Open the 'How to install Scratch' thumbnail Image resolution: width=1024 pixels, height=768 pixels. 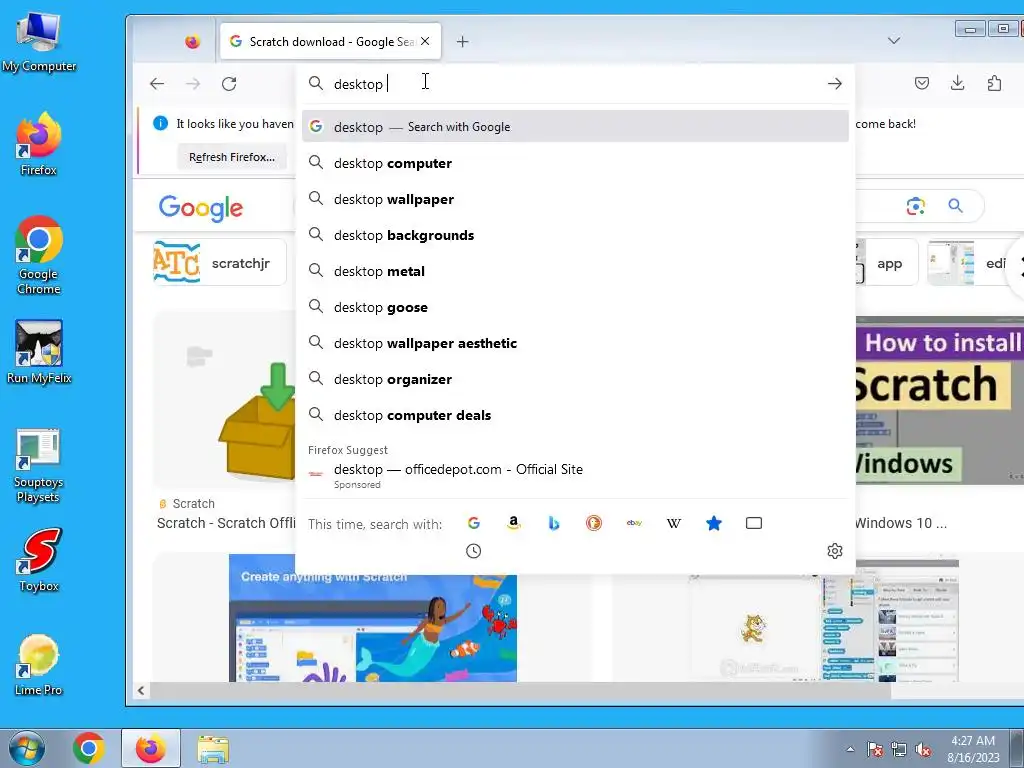[x=940, y=400]
